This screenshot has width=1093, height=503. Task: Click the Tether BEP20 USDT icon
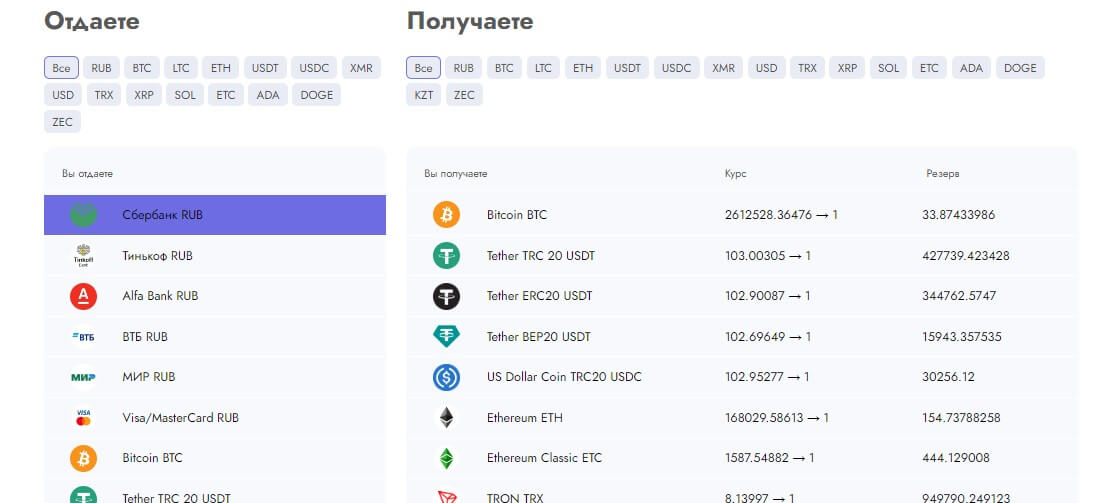[x=446, y=337]
